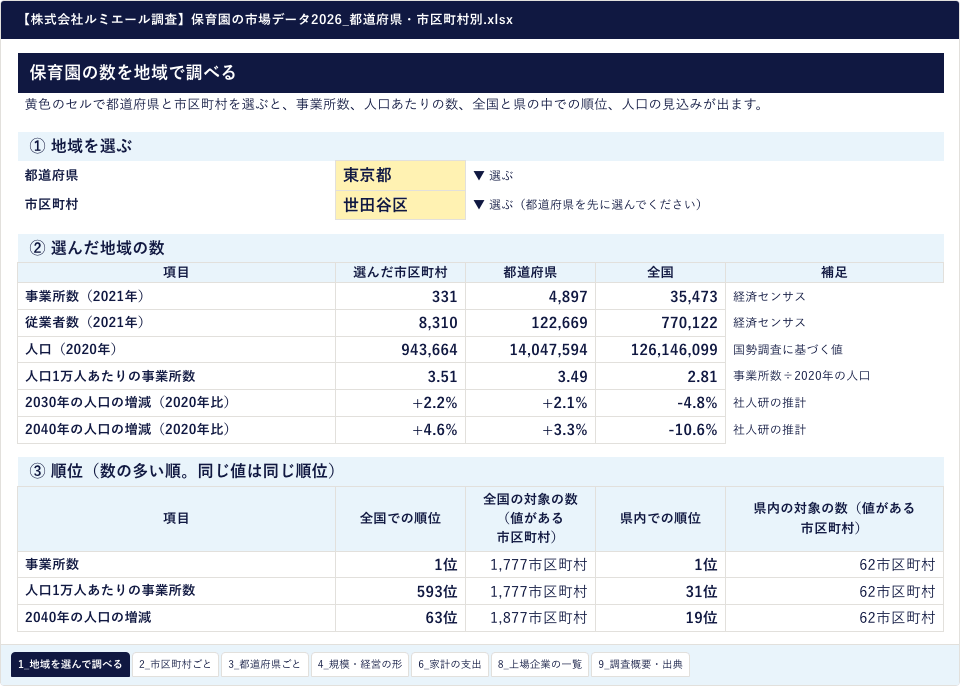This screenshot has height=686, width=960.
Task: Switch to the 8_上場企業の一覧 sheet tab
Action: pyautogui.click(x=540, y=664)
